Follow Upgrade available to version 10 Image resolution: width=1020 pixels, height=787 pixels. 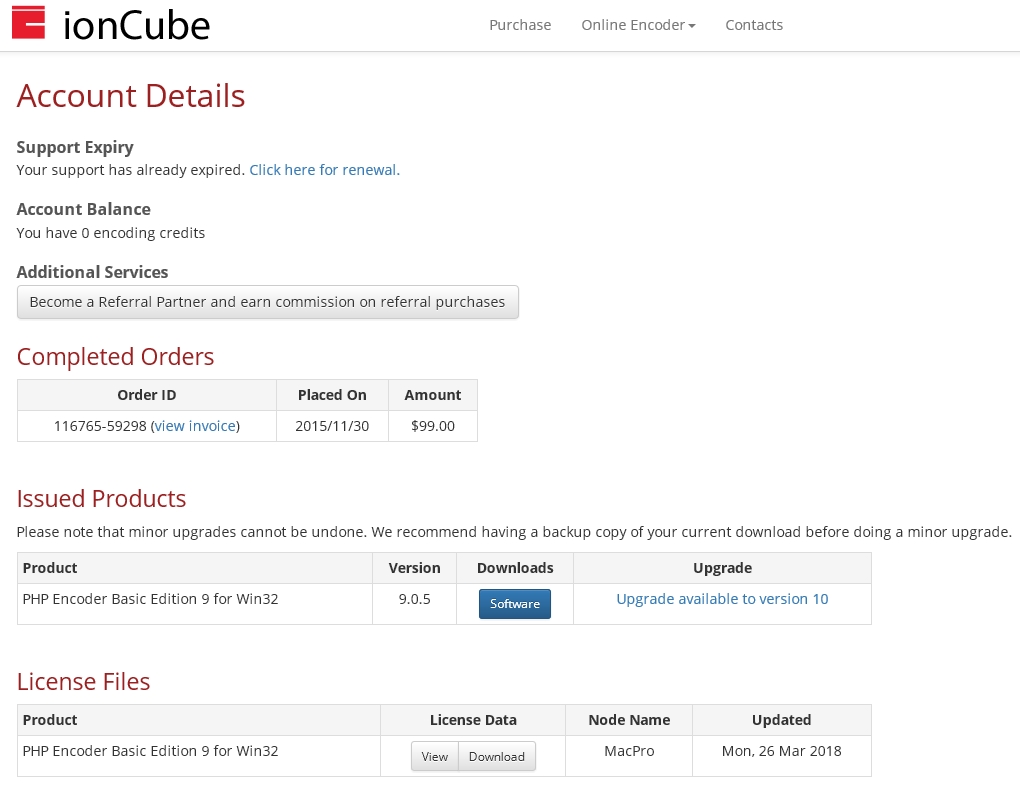coord(722,599)
